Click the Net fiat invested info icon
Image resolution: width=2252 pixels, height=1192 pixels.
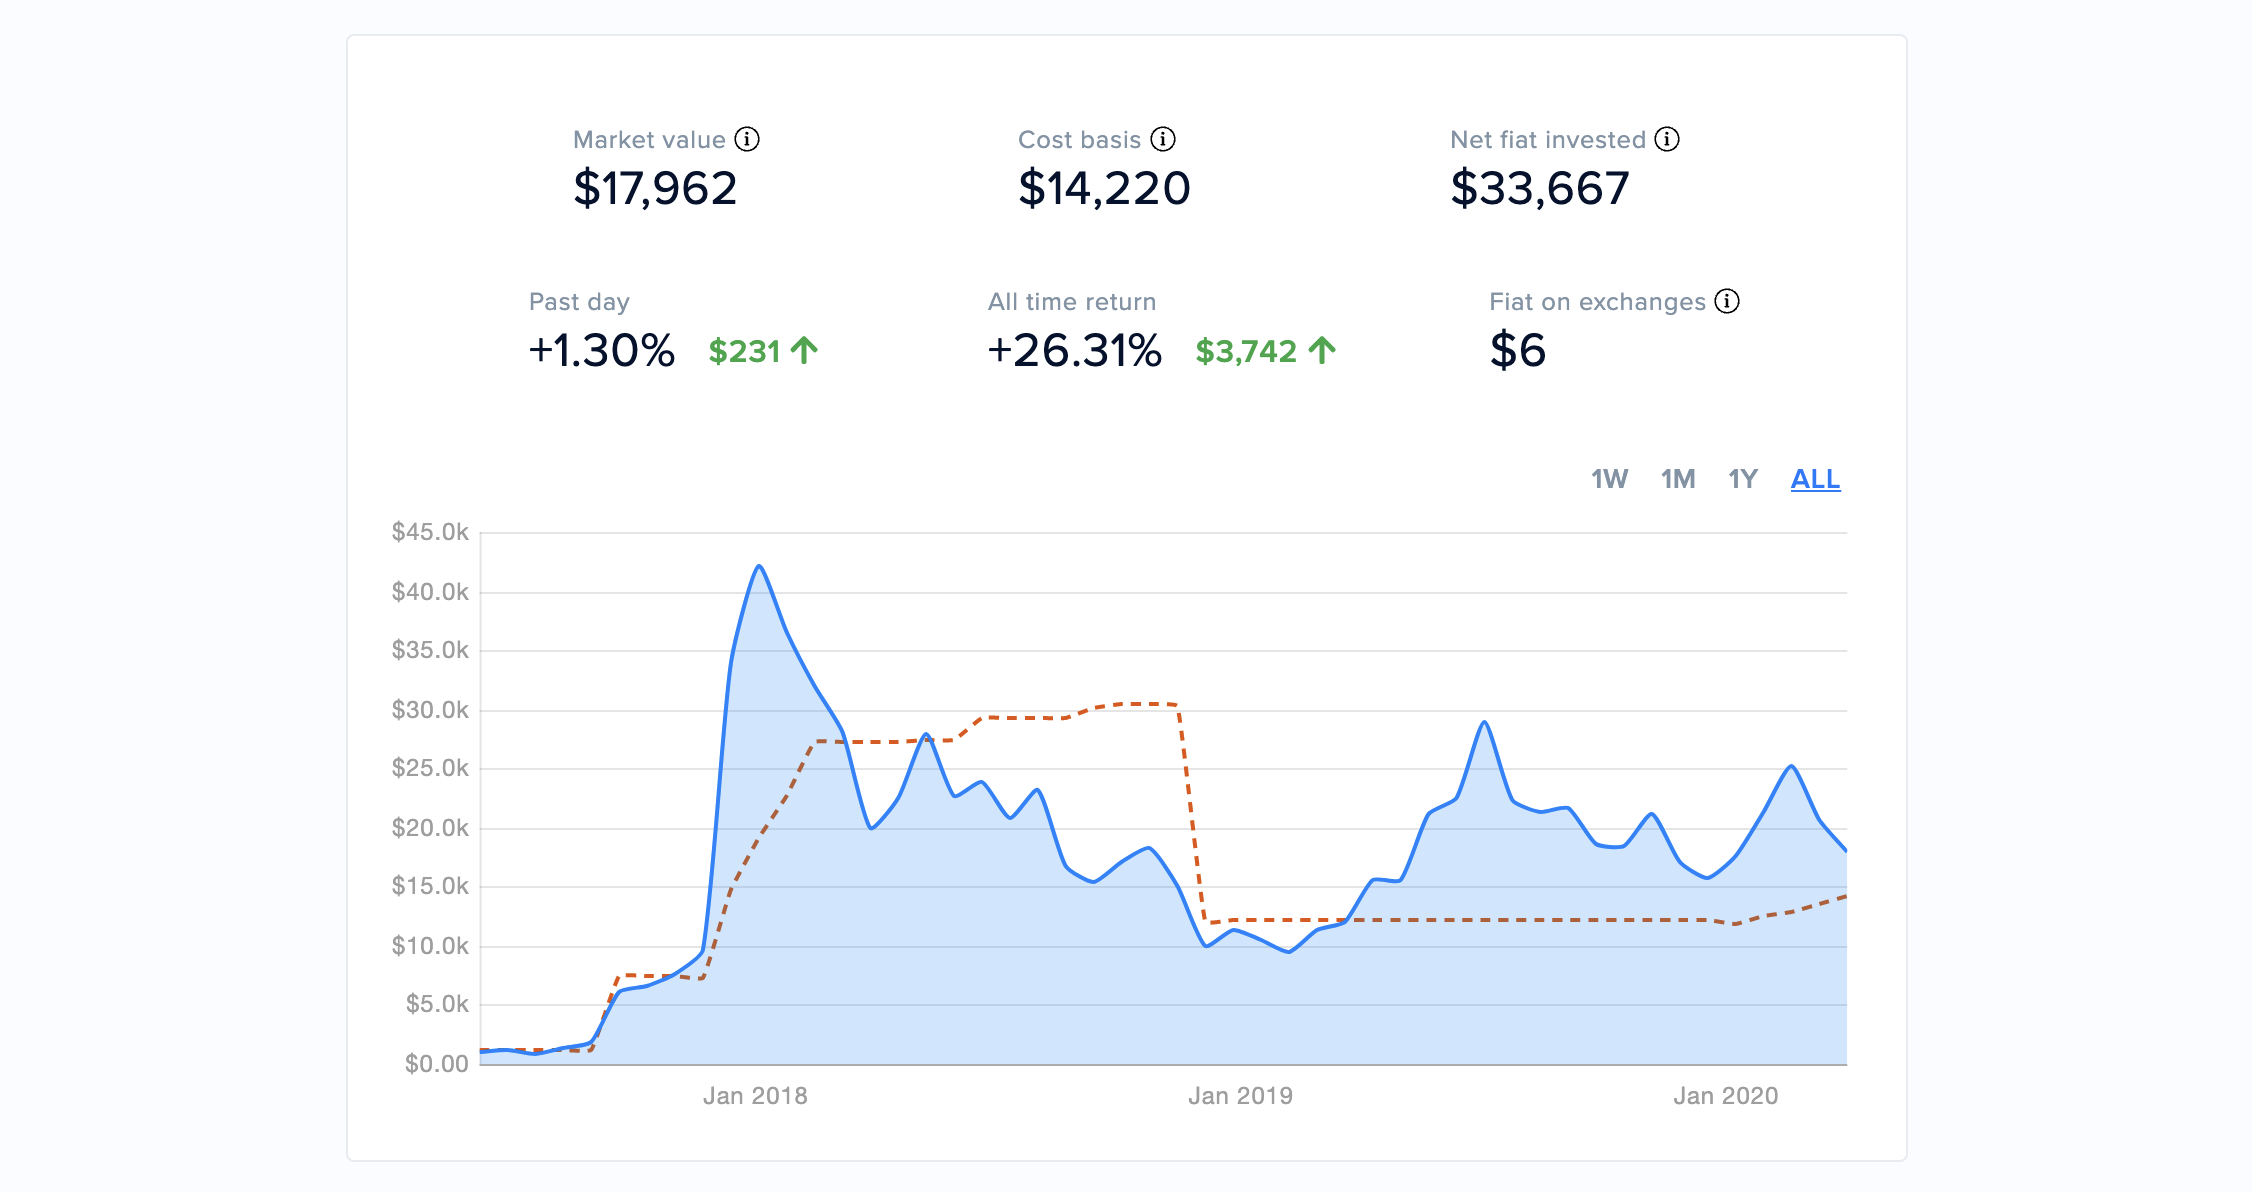(x=1667, y=139)
